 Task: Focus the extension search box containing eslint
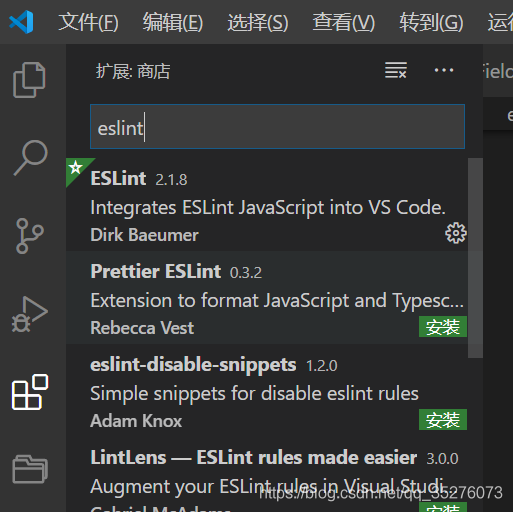click(x=277, y=127)
